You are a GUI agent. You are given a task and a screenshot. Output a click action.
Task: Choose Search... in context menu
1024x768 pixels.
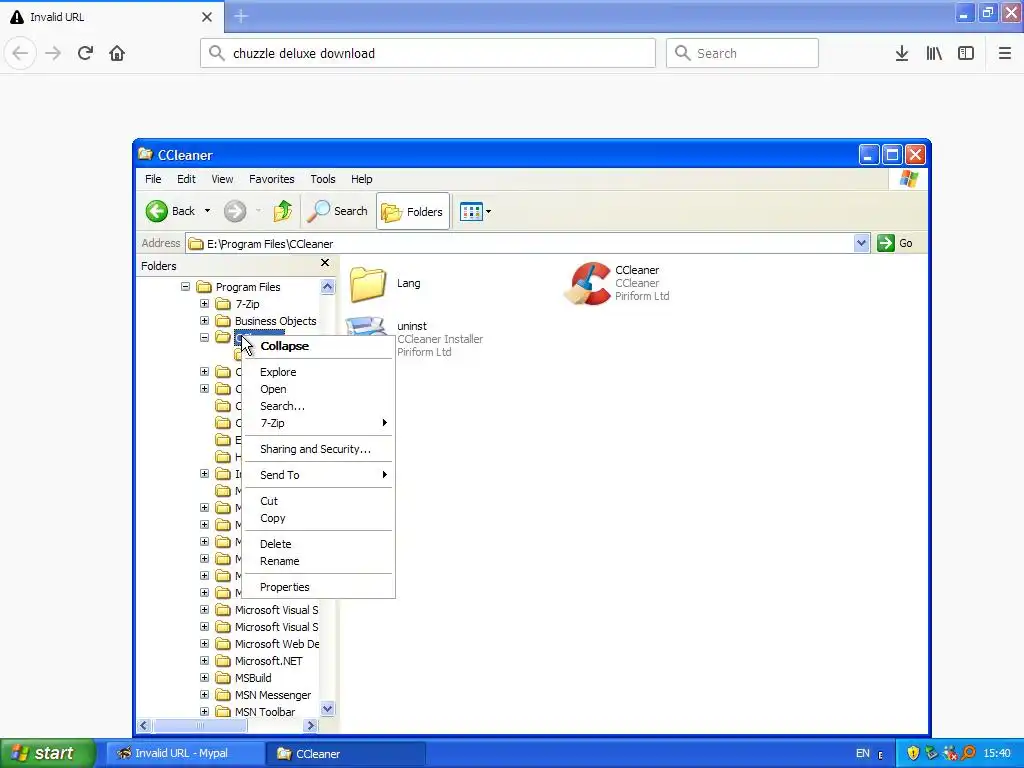pyautogui.click(x=318, y=406)
